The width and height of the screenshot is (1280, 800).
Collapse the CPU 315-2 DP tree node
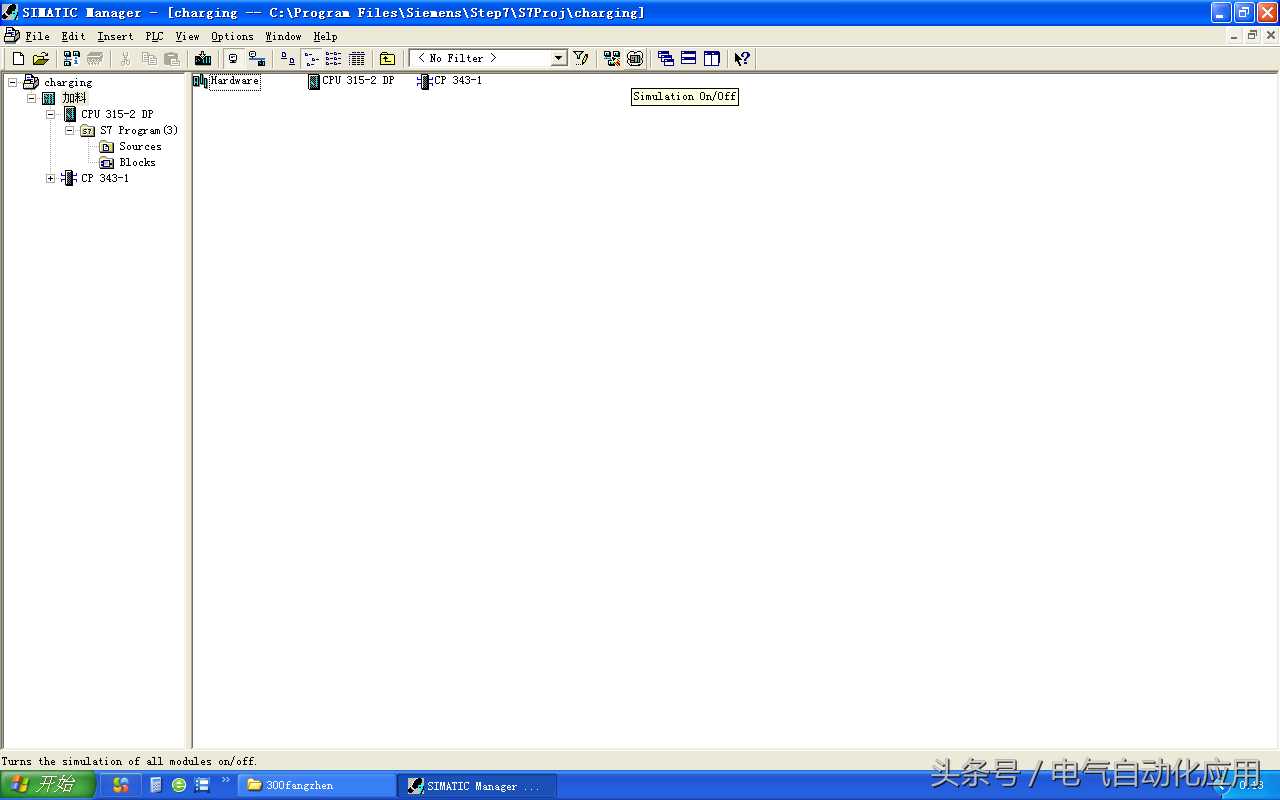pos(51,114)
